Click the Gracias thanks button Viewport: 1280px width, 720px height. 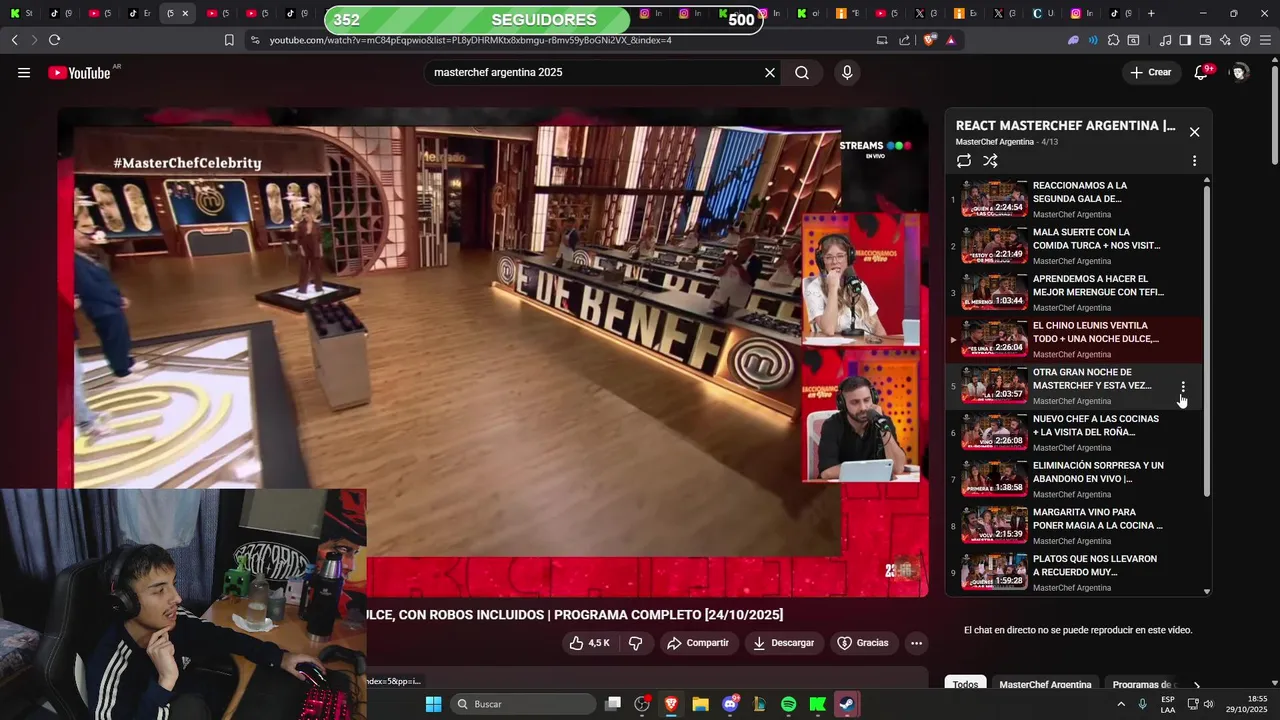[862, 643]
